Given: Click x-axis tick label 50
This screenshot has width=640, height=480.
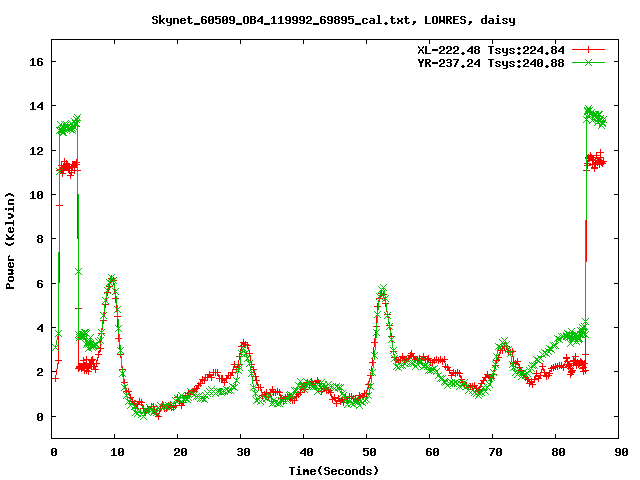Looking at the screenshot, I should click(x=369, y=452).
